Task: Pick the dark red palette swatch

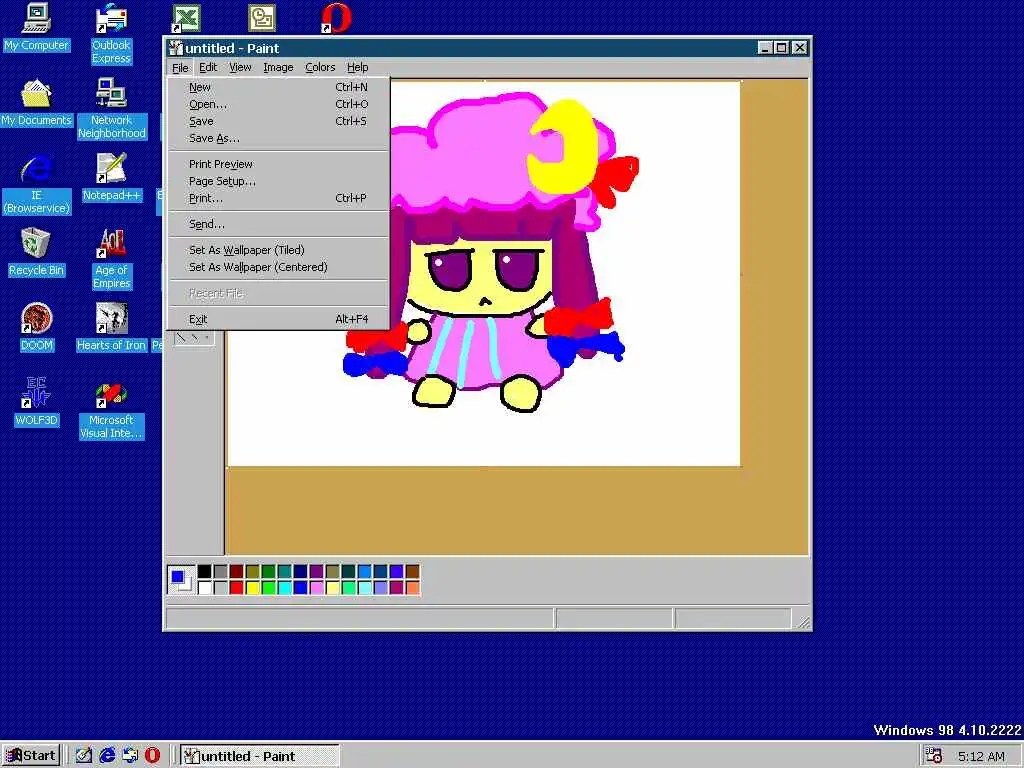Action: point(236,572)
